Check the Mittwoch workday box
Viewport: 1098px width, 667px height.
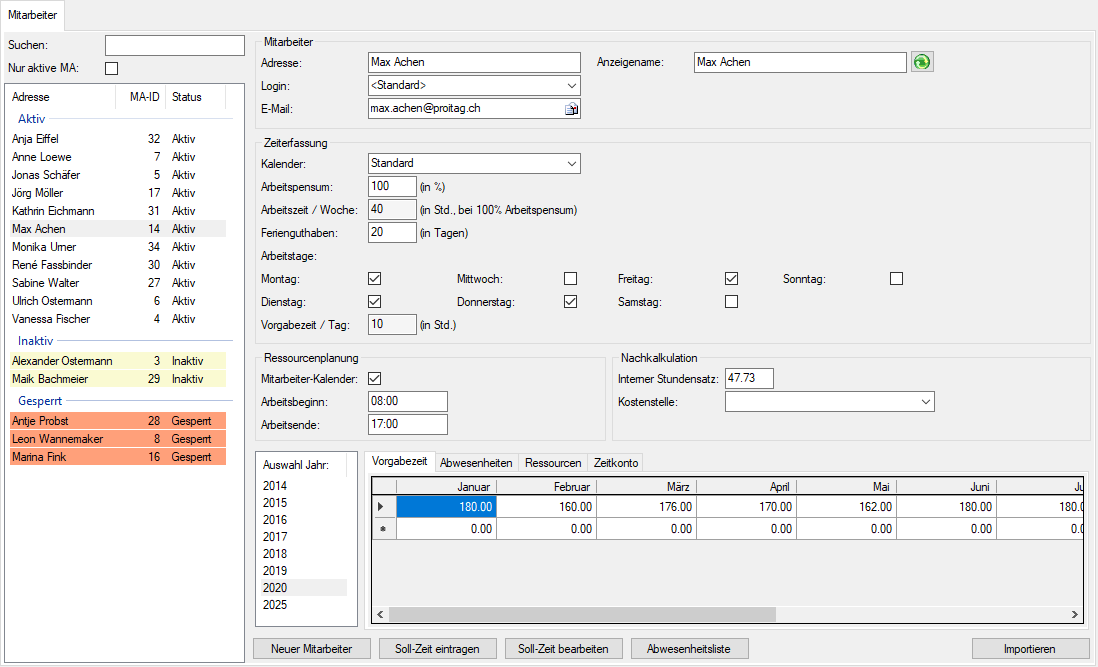coord(570,279)
